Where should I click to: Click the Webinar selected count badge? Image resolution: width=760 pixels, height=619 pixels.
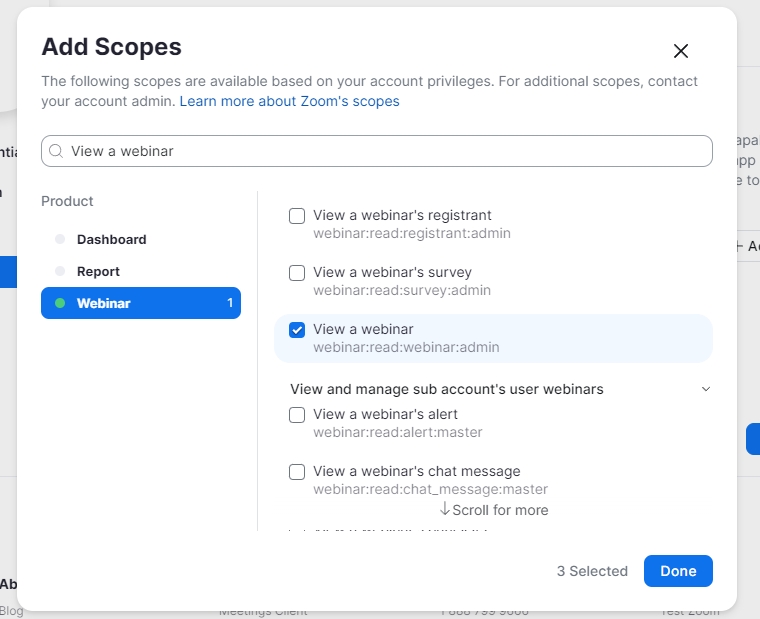click(229, 303)
